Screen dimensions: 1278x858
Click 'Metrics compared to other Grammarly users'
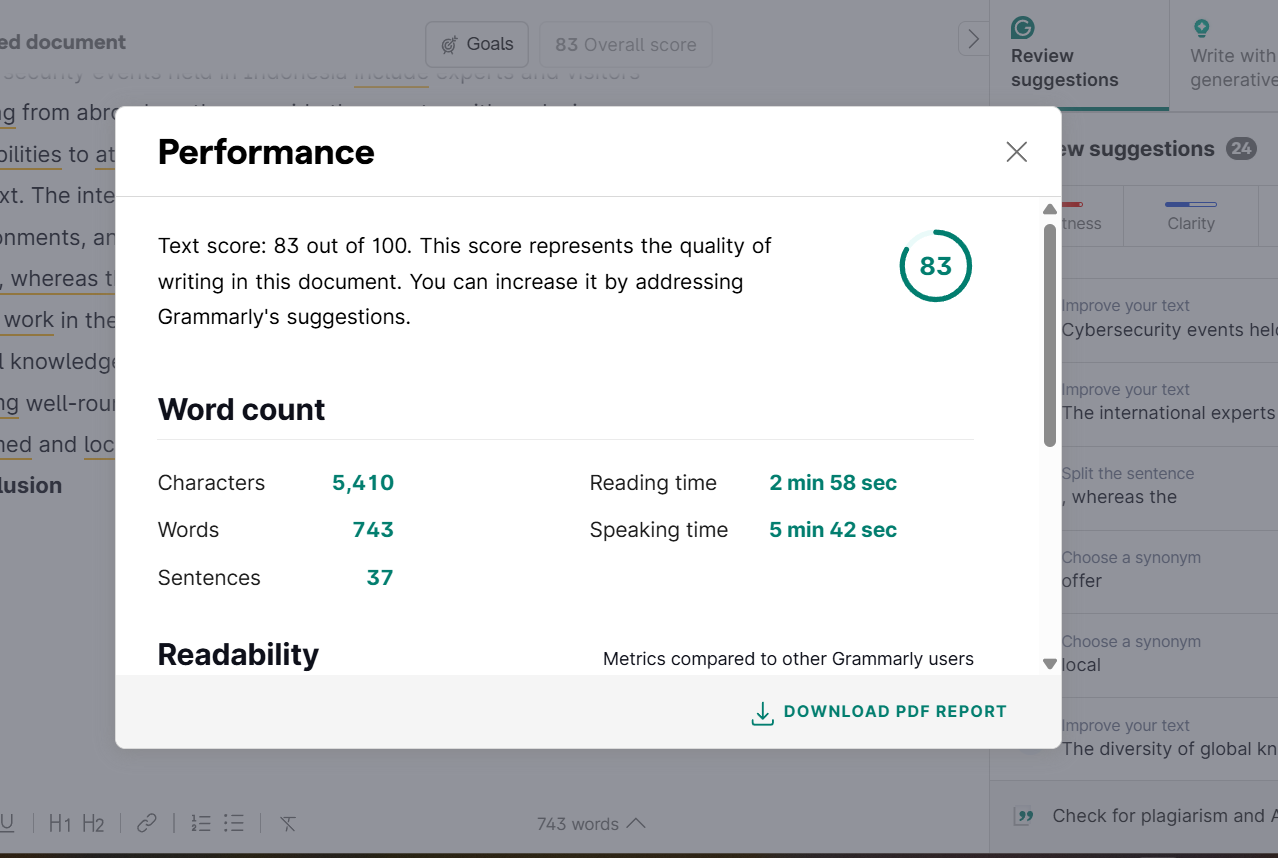(788, 659)
